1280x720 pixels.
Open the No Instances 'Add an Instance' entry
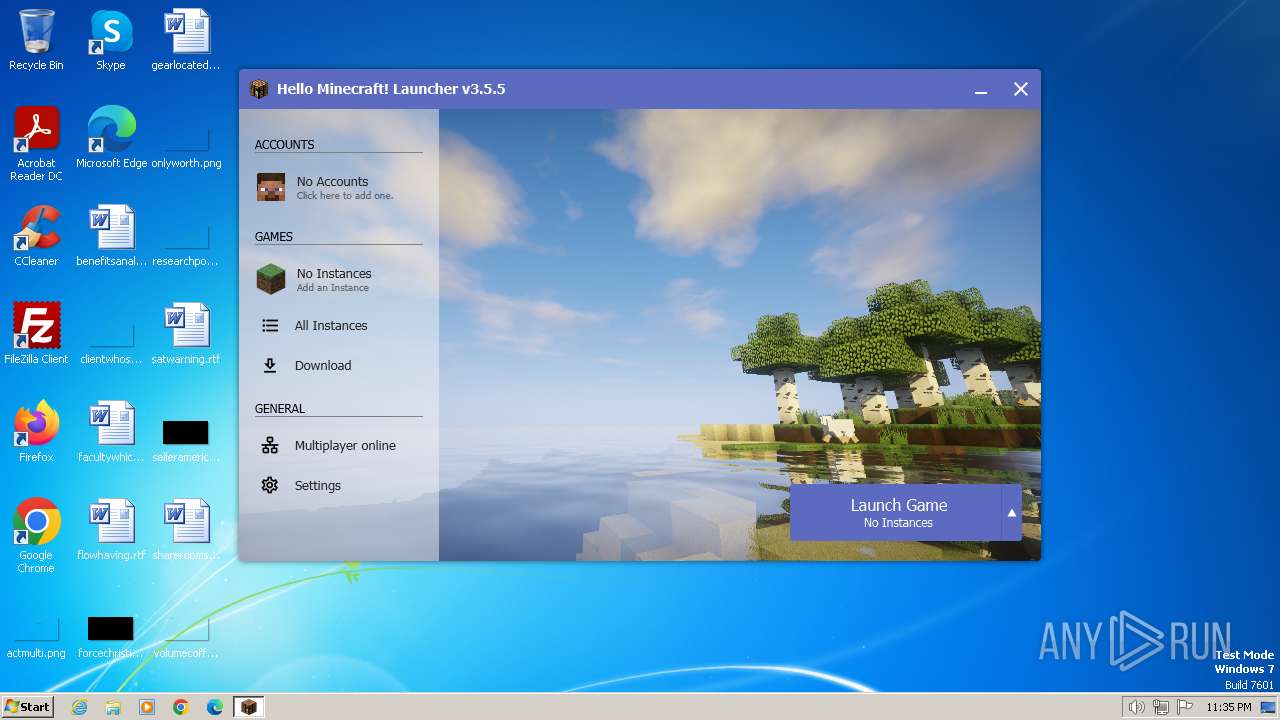coord(338,279)
